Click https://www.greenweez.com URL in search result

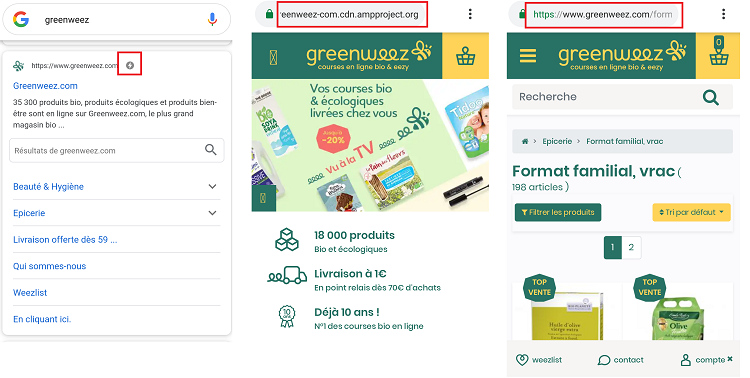coord(74,66)
